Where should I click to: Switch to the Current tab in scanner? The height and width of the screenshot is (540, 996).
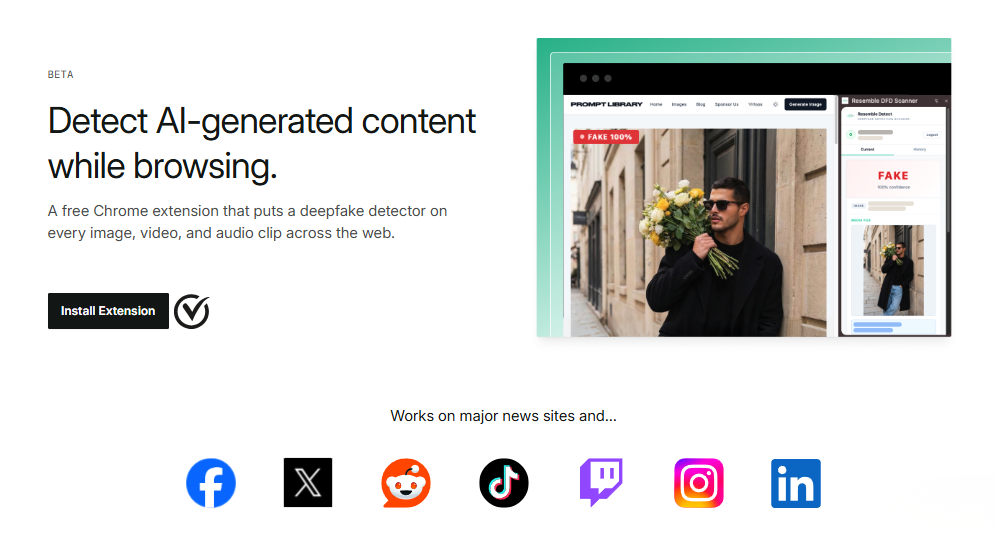(x=868, y=149)
